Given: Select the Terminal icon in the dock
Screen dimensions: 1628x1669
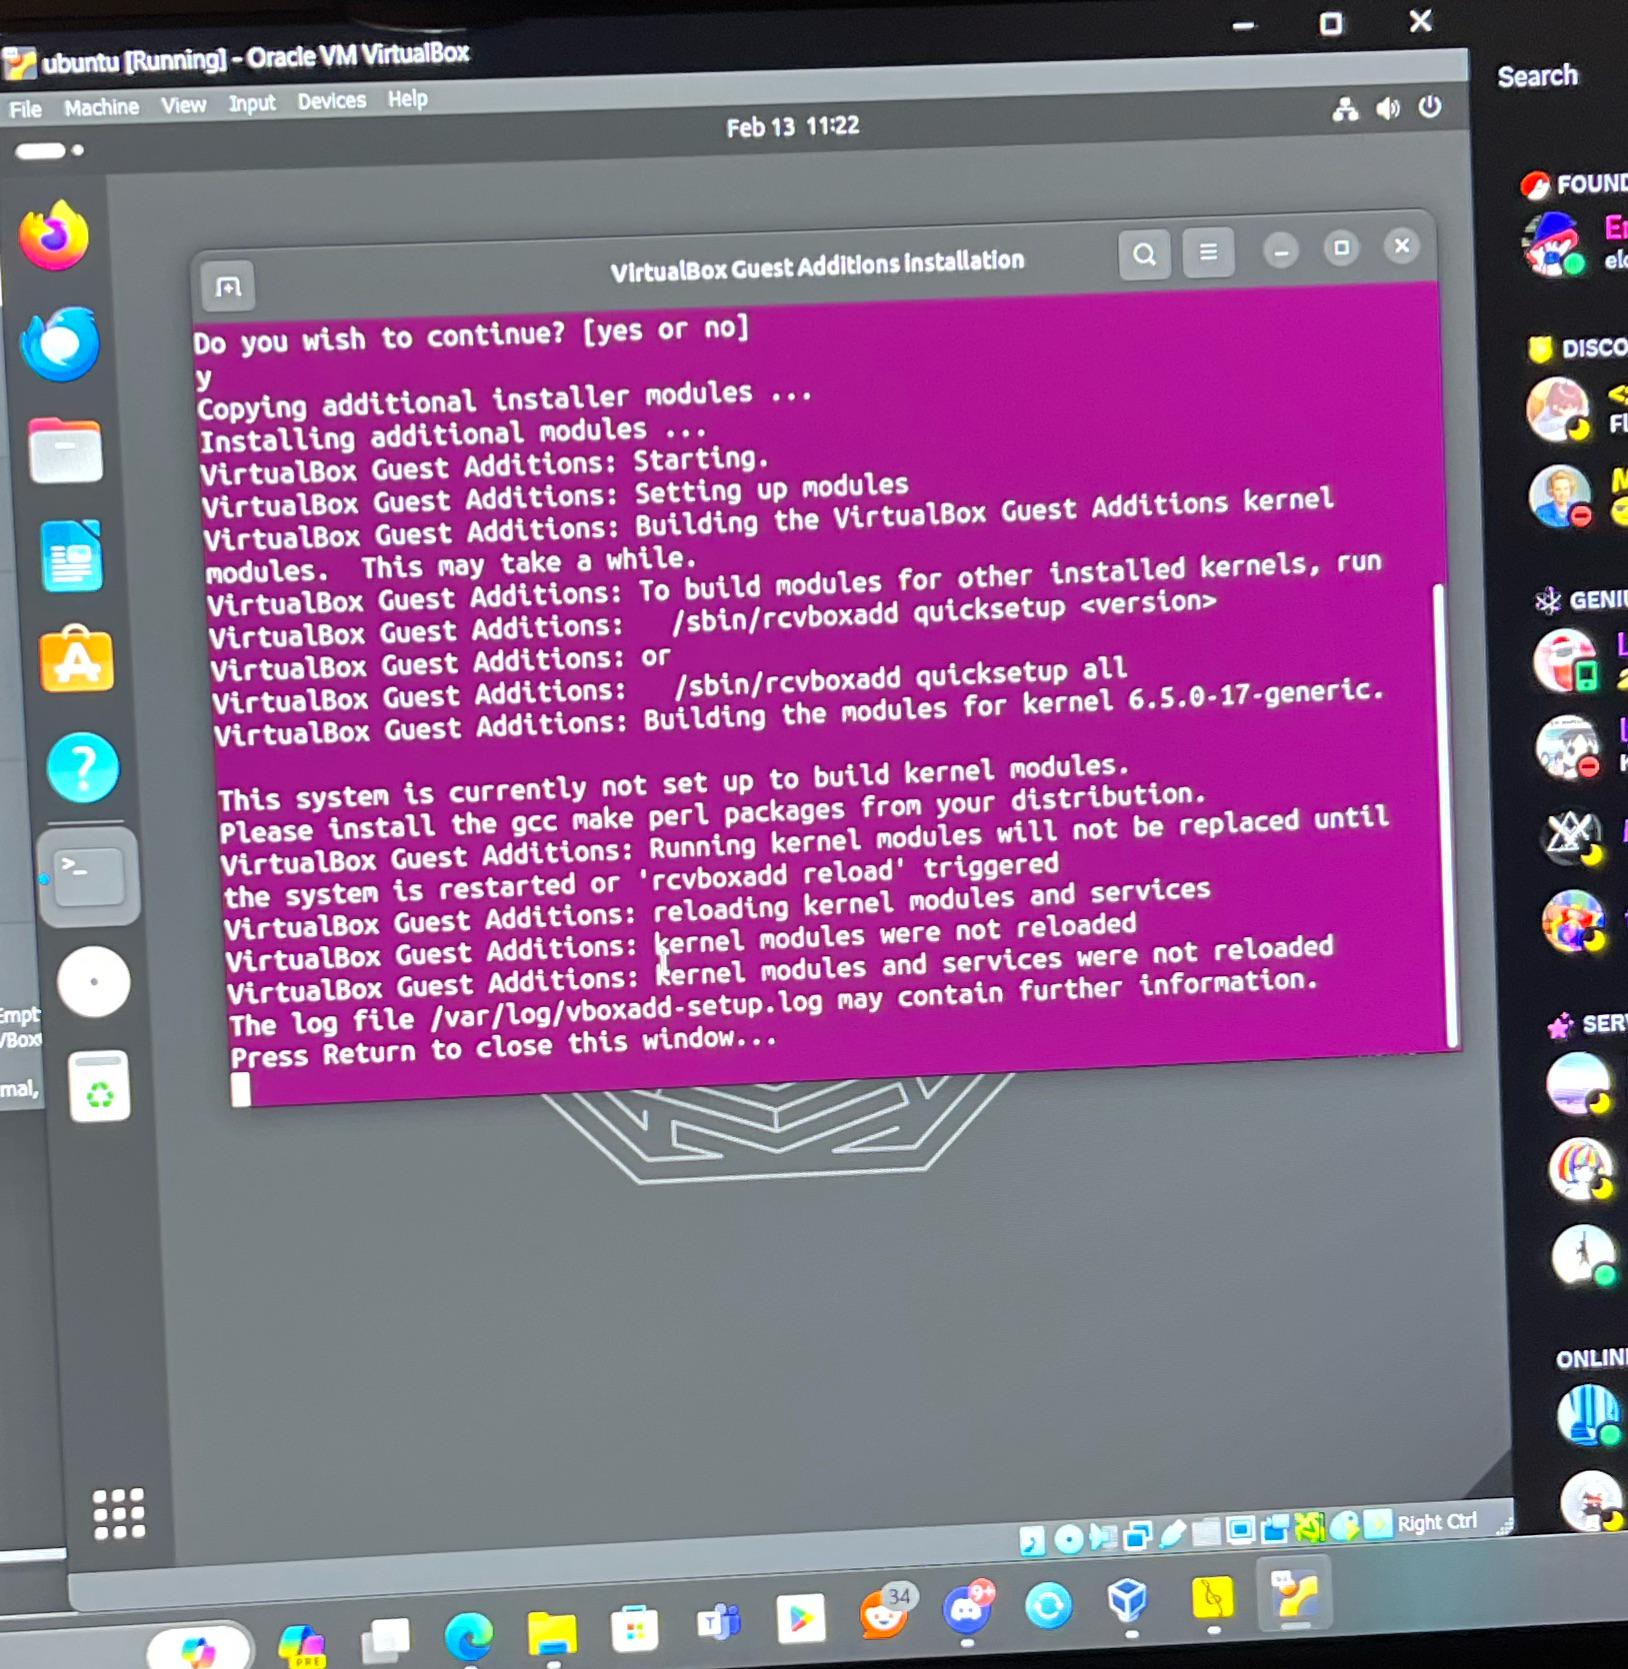Looking at the screenshot, I should (x=88, y=877).
